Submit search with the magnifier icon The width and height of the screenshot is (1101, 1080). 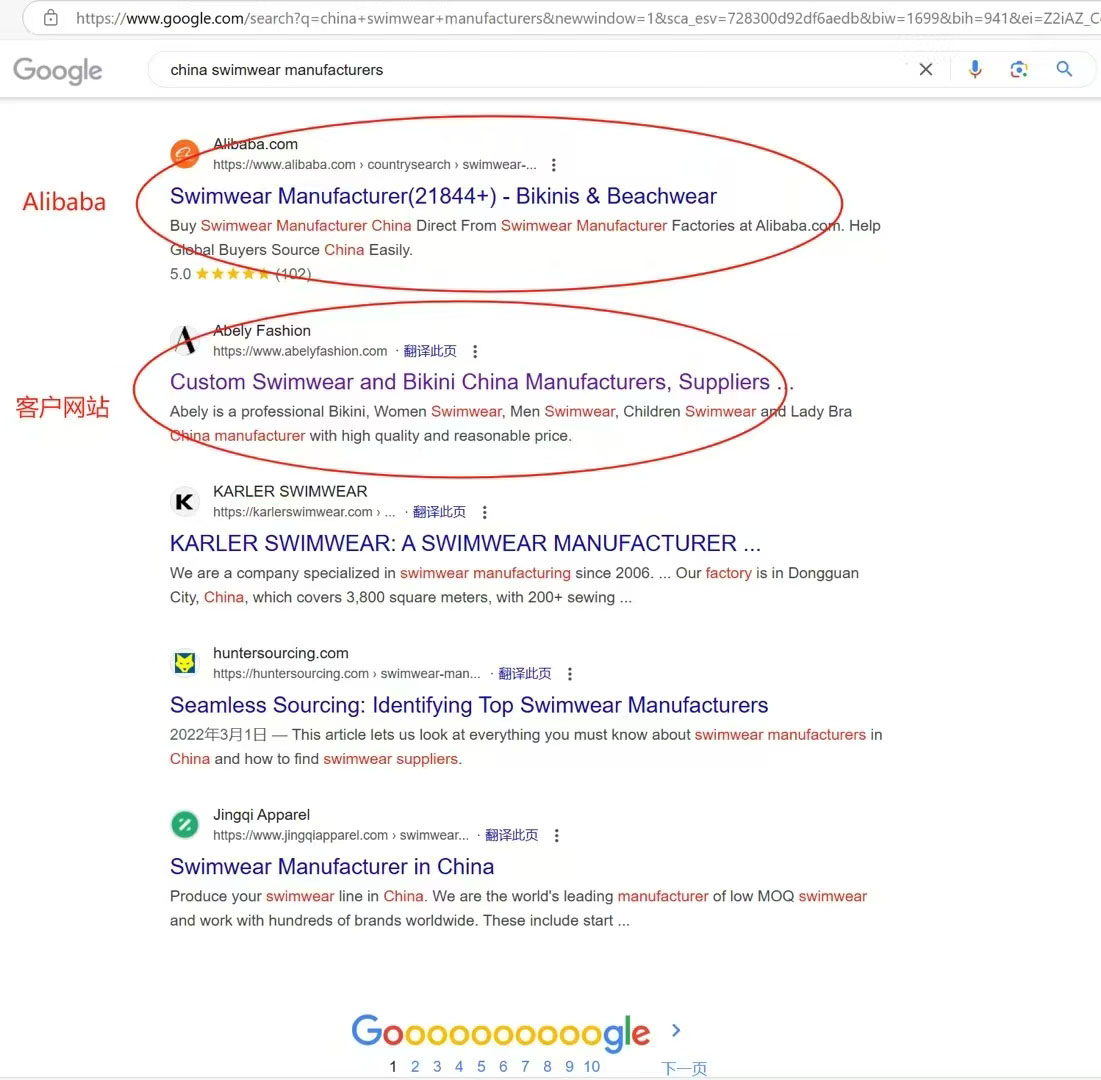[x=1064, y=69]
